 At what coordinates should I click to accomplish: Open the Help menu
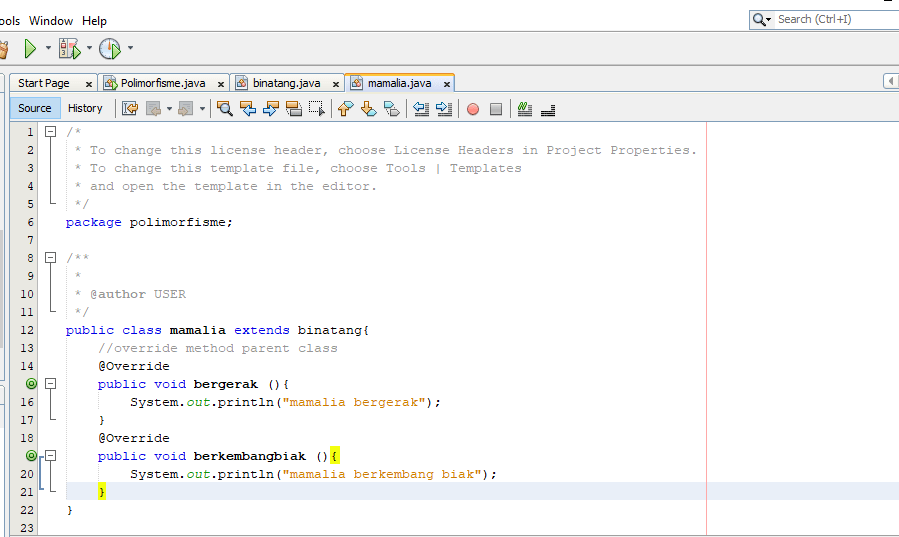[x=94, y=20]
